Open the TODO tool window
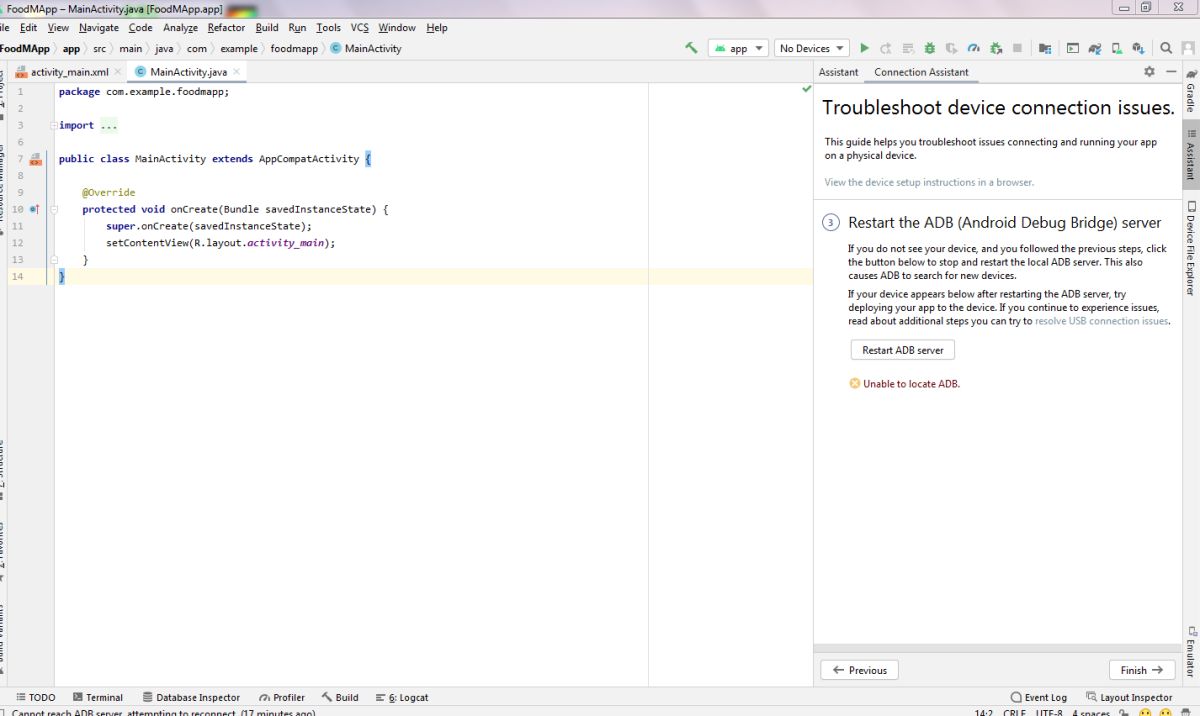1200x716 pixels. coord(36,697)
